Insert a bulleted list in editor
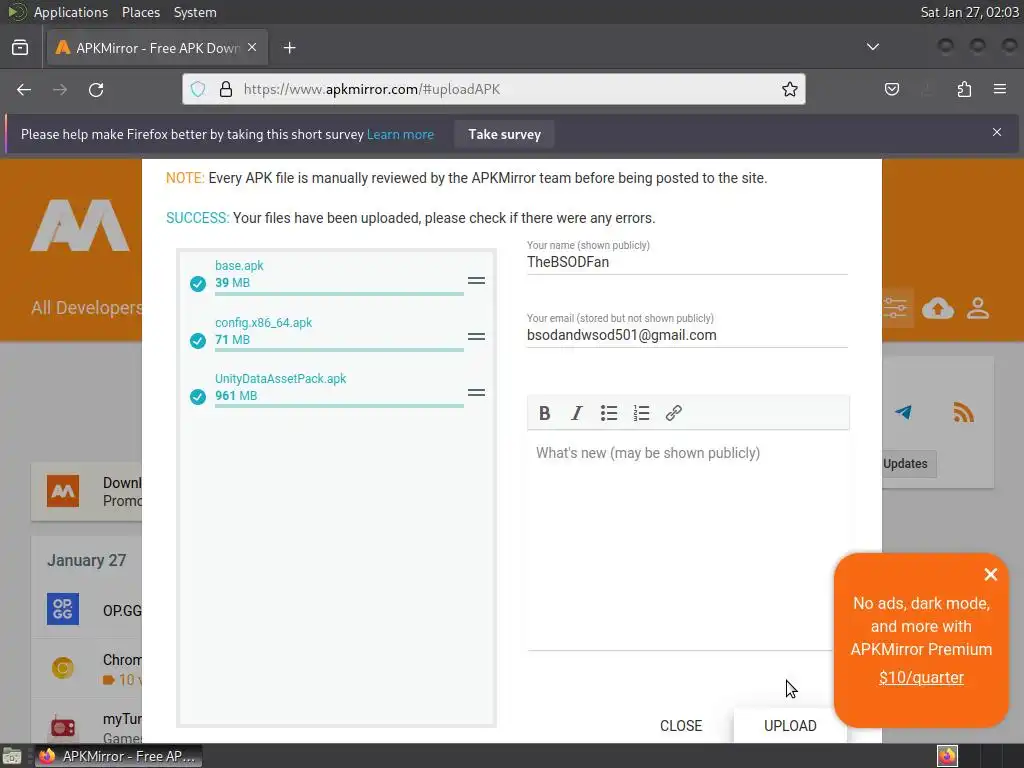The height and width of the screenshot is (768, 1024). [x=609, y=413]
